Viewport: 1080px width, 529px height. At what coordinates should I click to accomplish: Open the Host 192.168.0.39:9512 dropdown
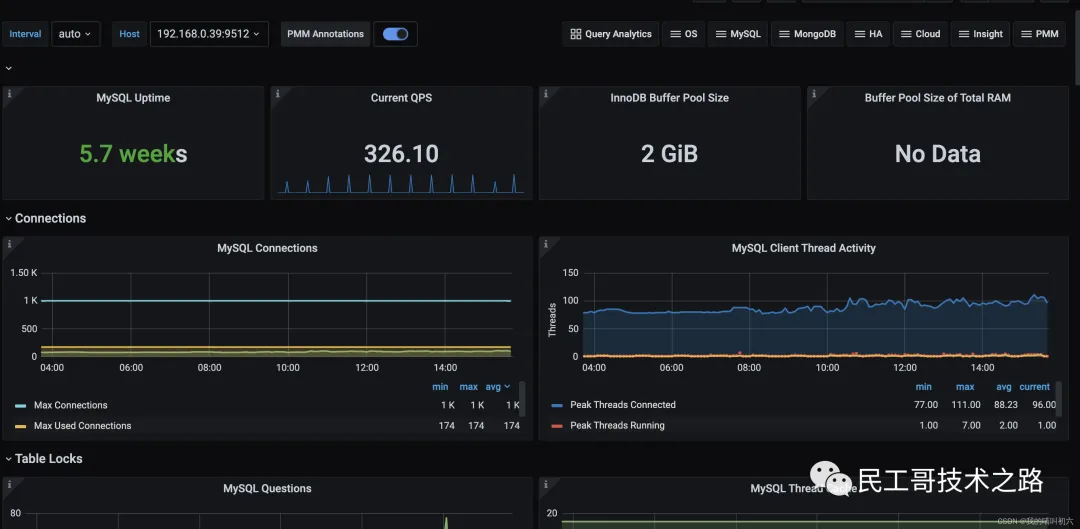209,34
